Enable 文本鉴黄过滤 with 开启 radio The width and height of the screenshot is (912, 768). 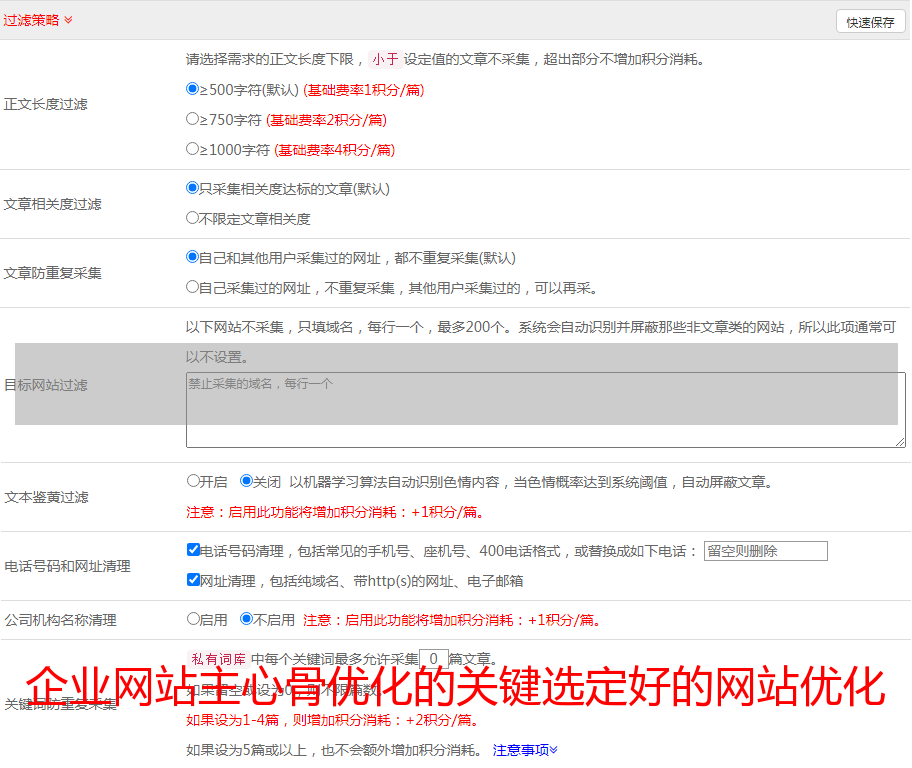(x=194, y=481)
